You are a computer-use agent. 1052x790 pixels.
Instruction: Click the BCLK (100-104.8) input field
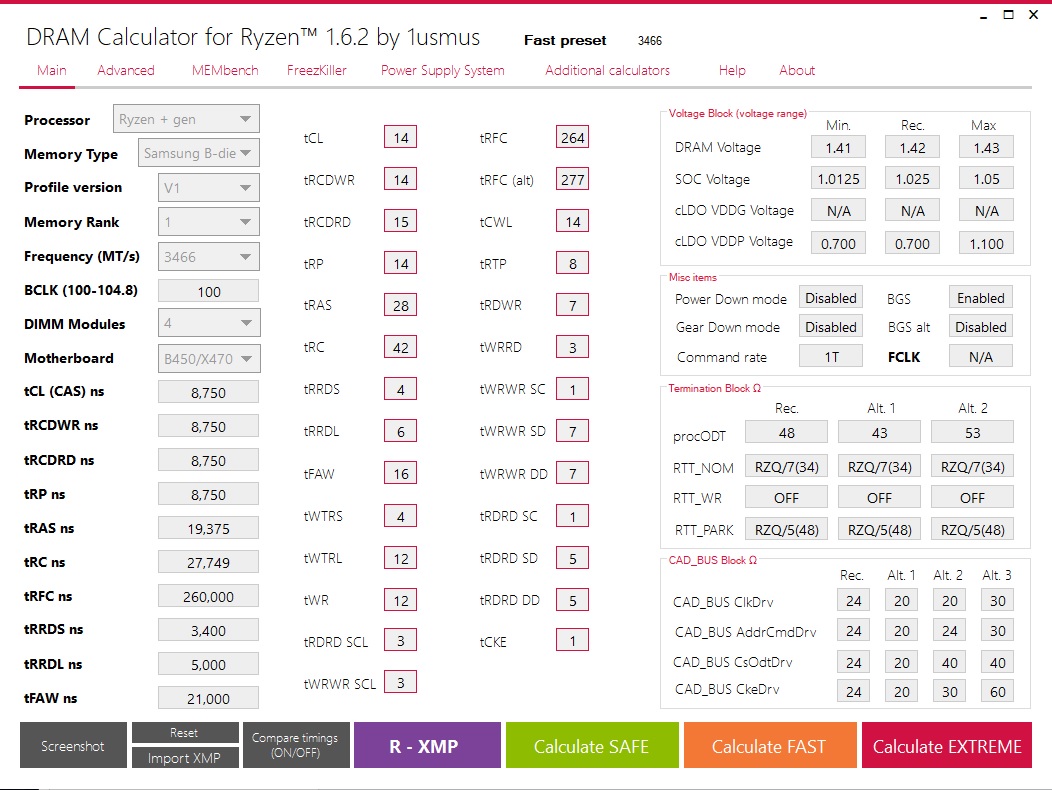[209, 291]
